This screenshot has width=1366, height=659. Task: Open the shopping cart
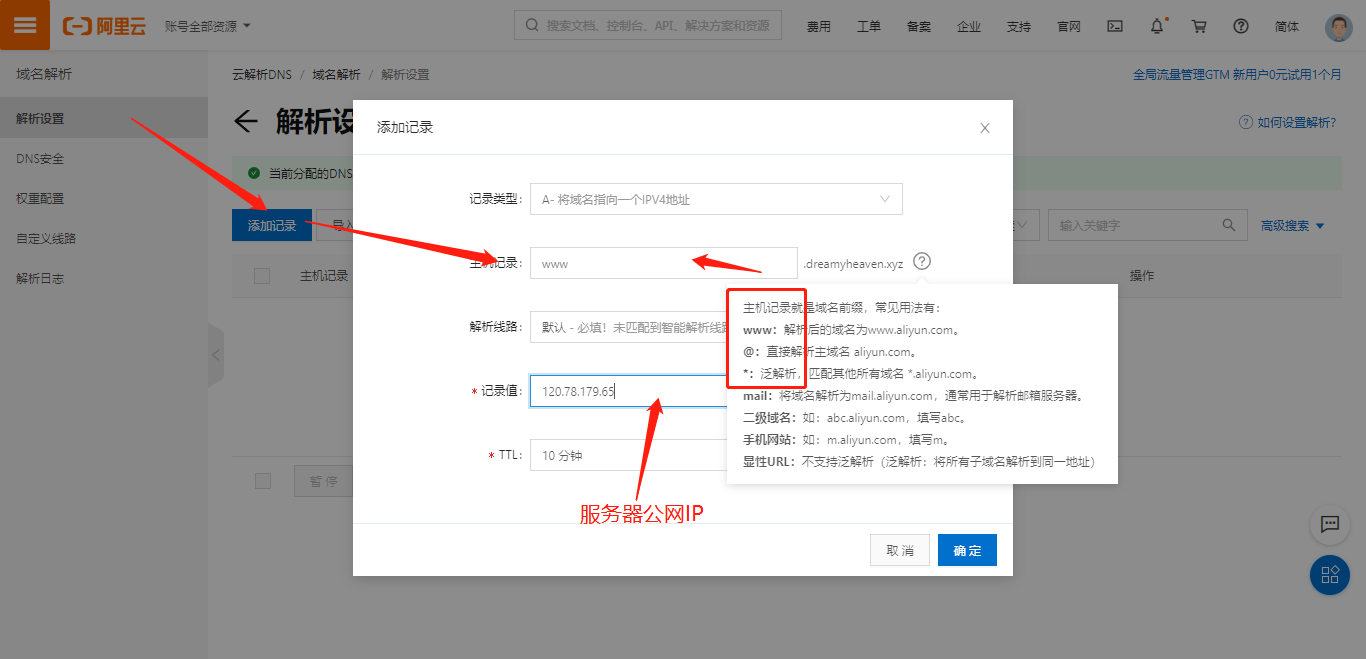[1199, 27]
